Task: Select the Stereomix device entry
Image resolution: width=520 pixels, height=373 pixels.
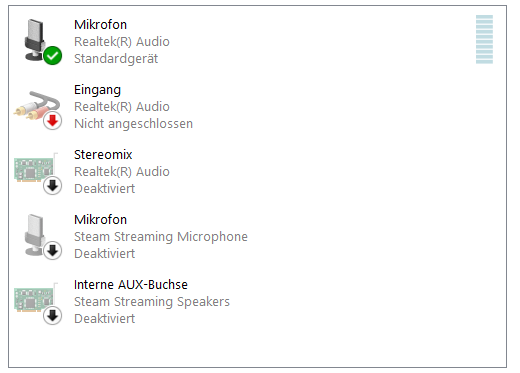Action: point(257,172)
